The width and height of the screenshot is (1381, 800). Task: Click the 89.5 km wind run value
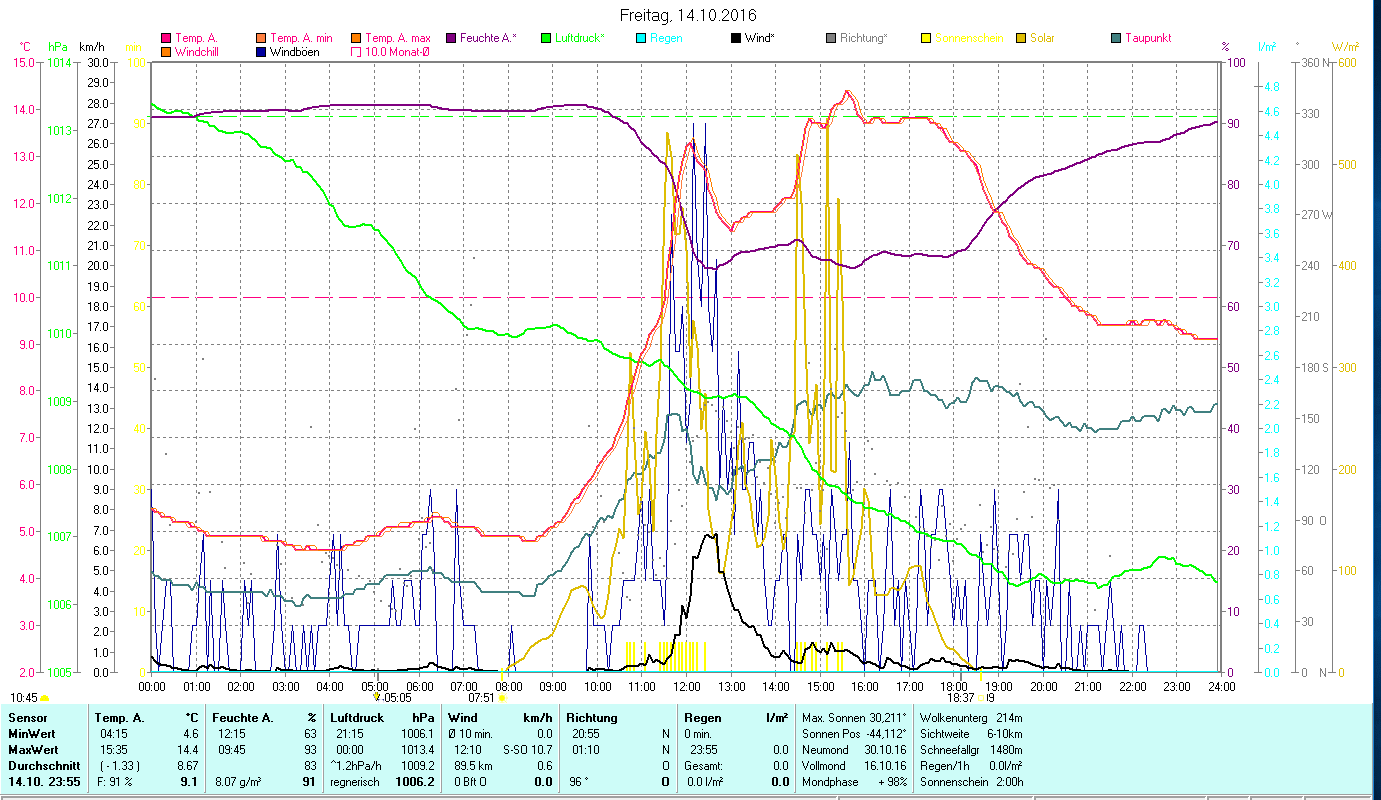471,765
